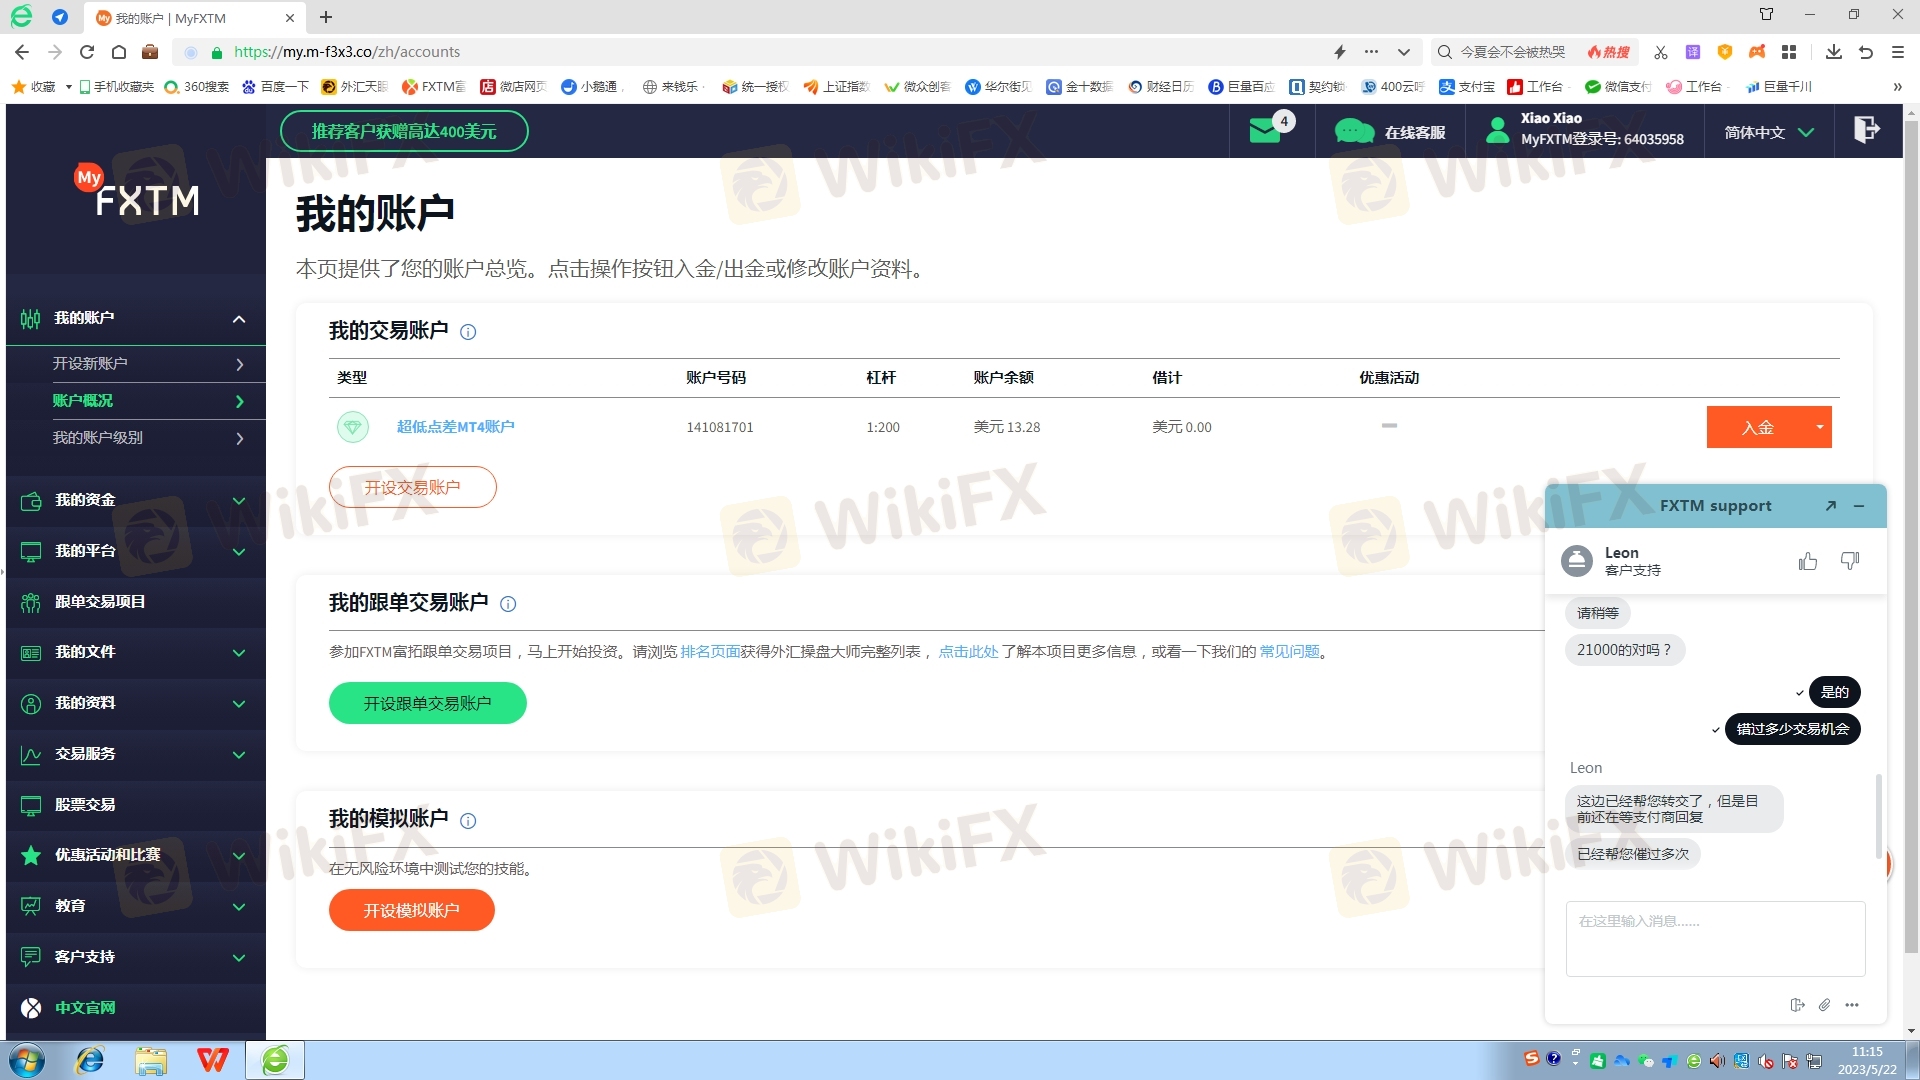Pop out the FXTM support chat window
Image resolution: width=1920 pixels, height=1080 pixels.
[1831, 506]
